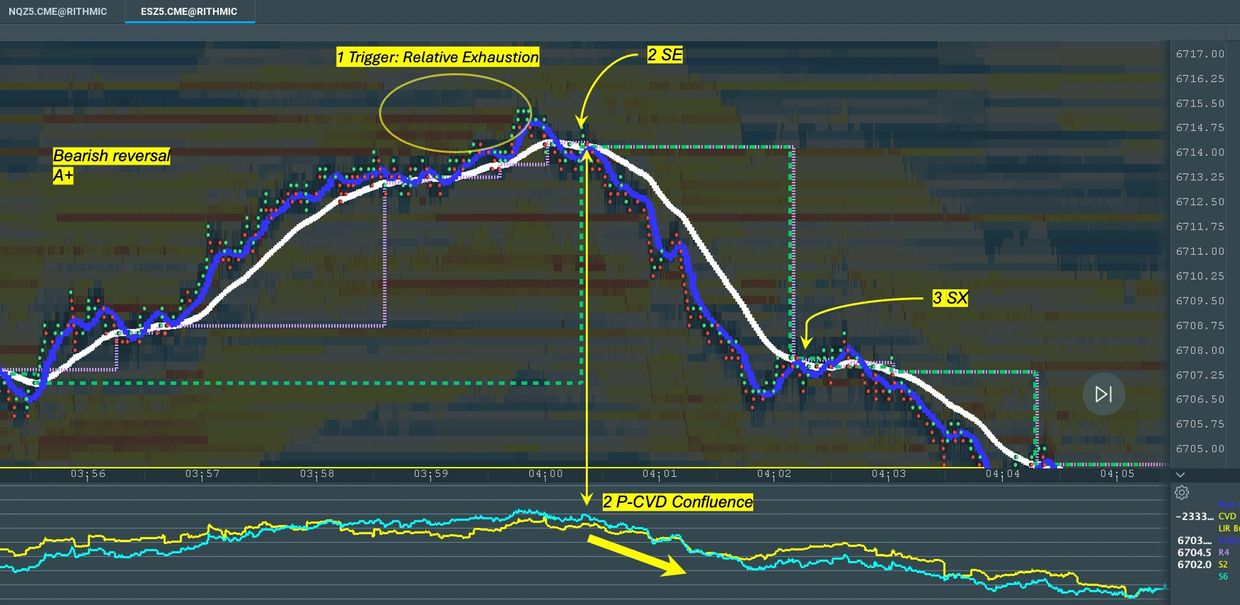Select the R4 legend entry
This screenshot has height=605, width=1240.
(x=1223, y=551)
